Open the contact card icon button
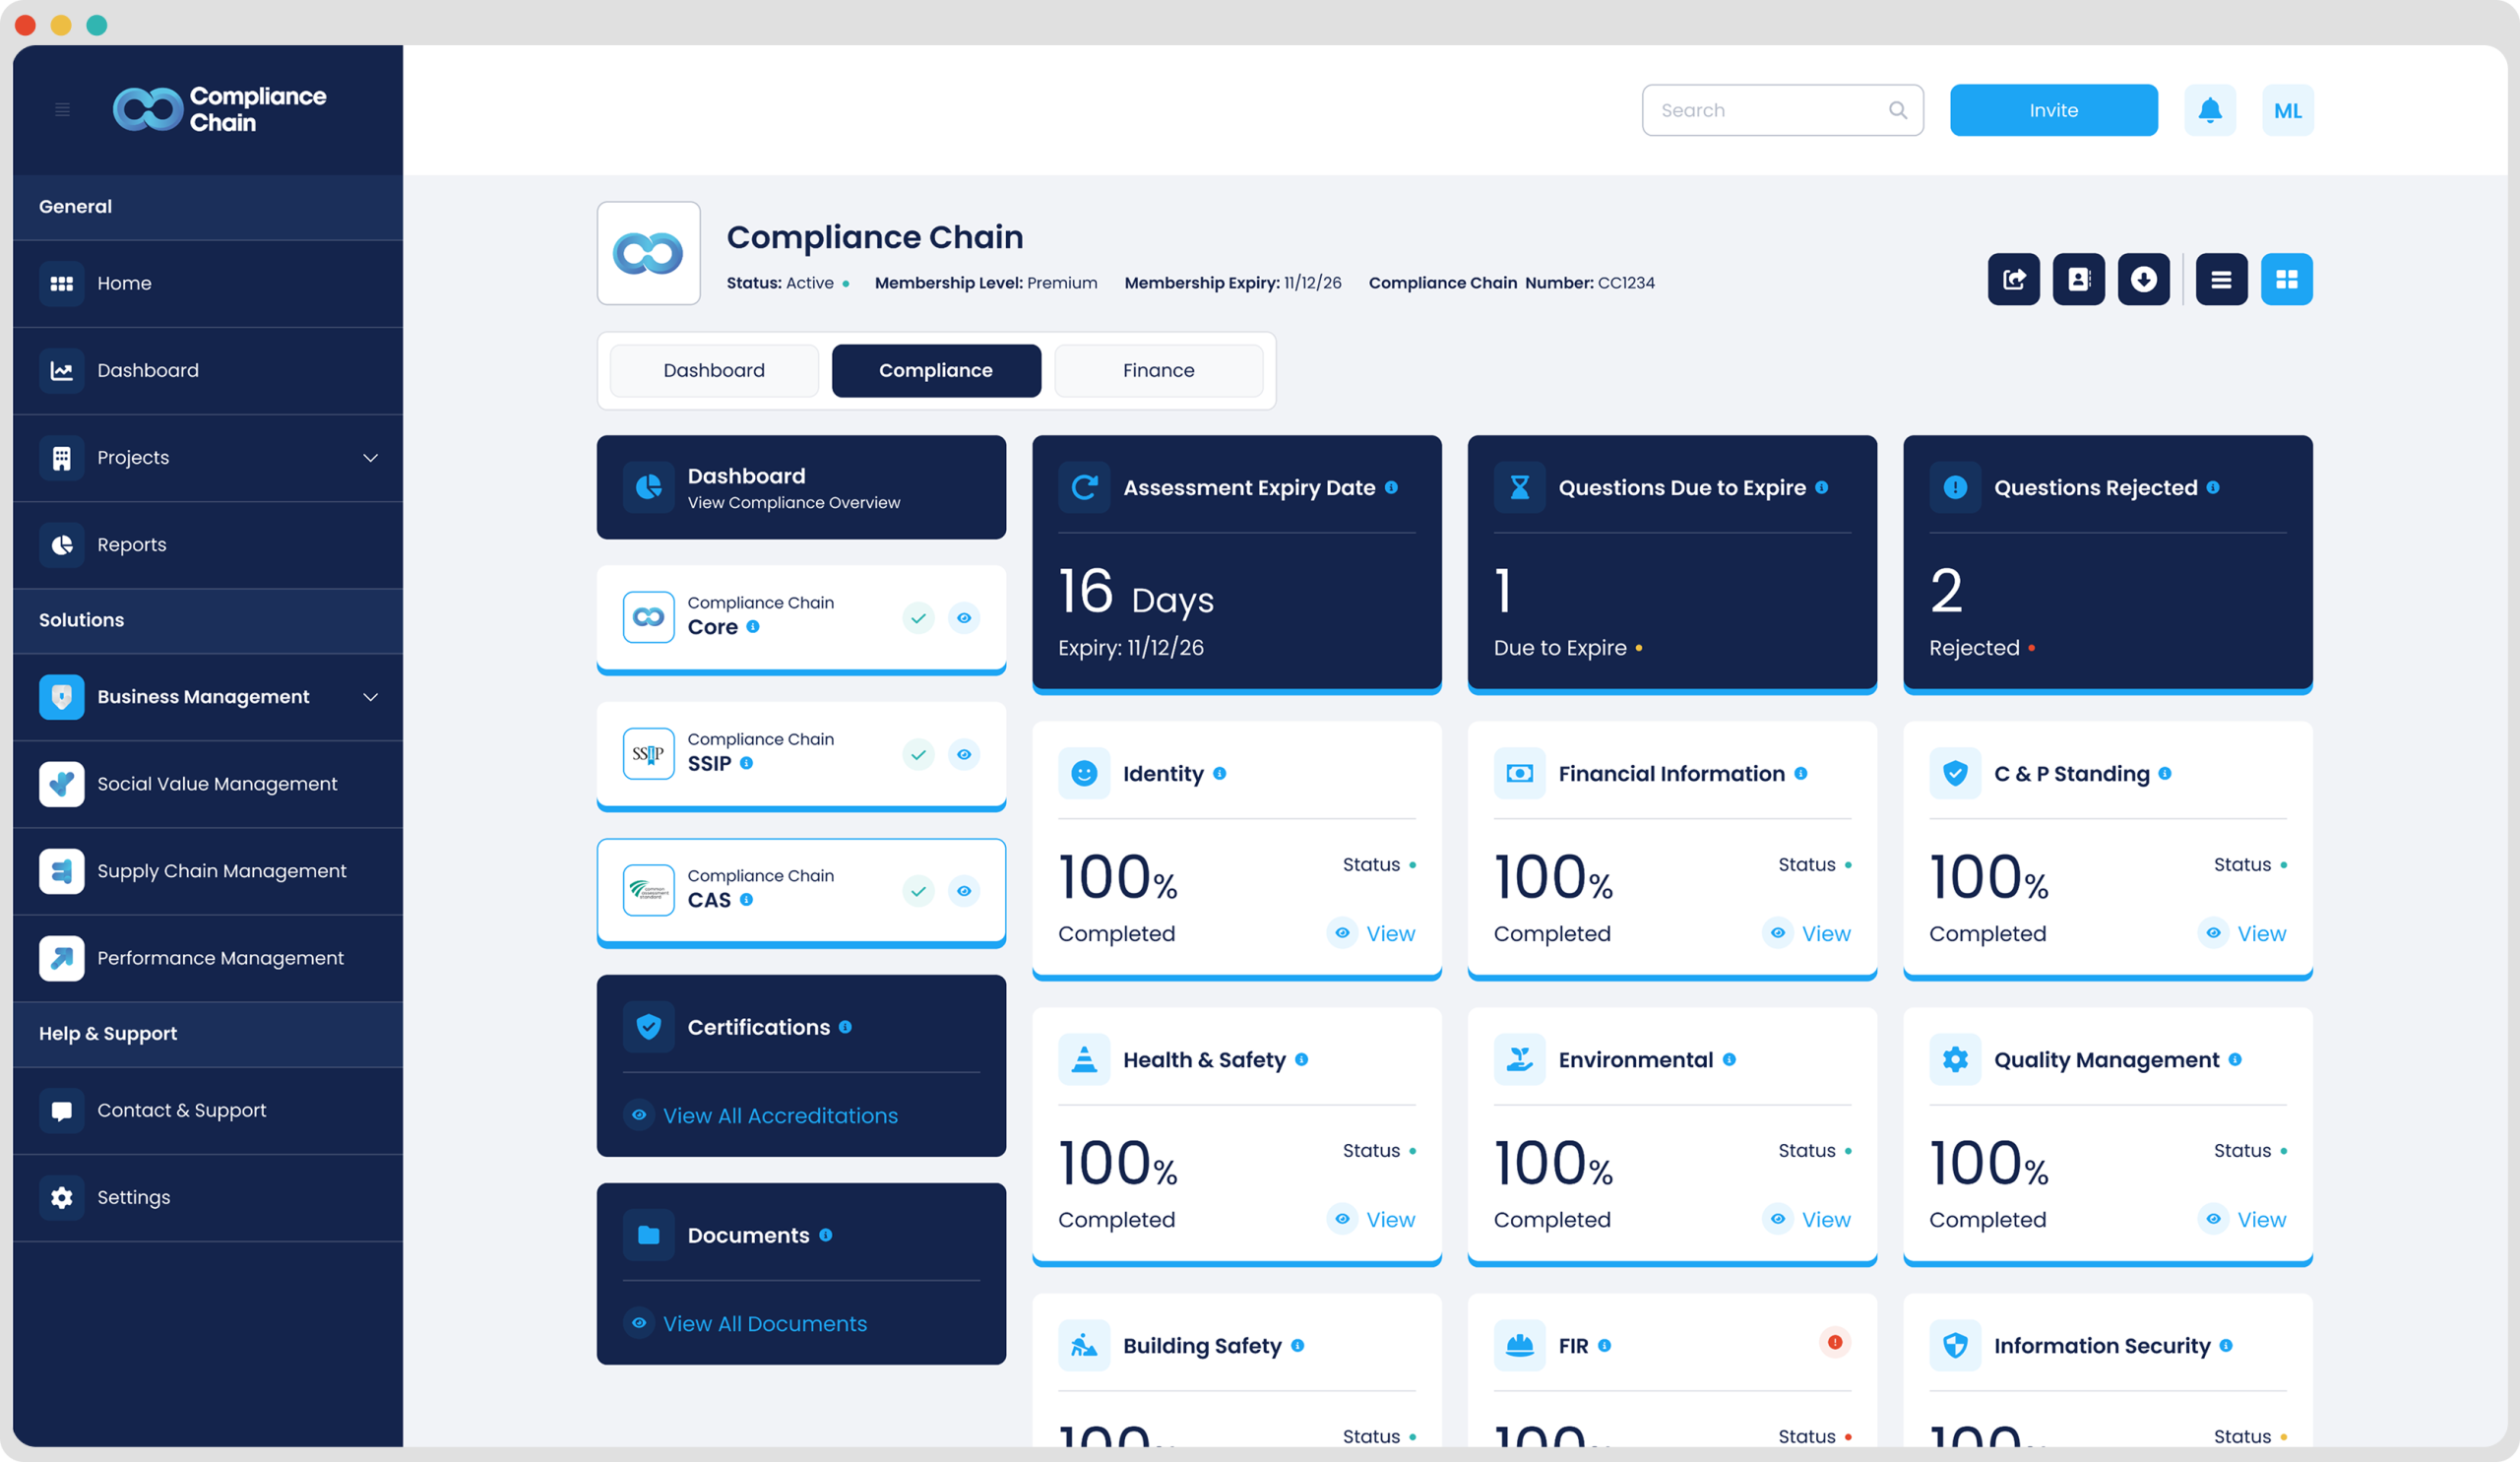The image size is (2520, 1462). click(x=2078, y=279)
